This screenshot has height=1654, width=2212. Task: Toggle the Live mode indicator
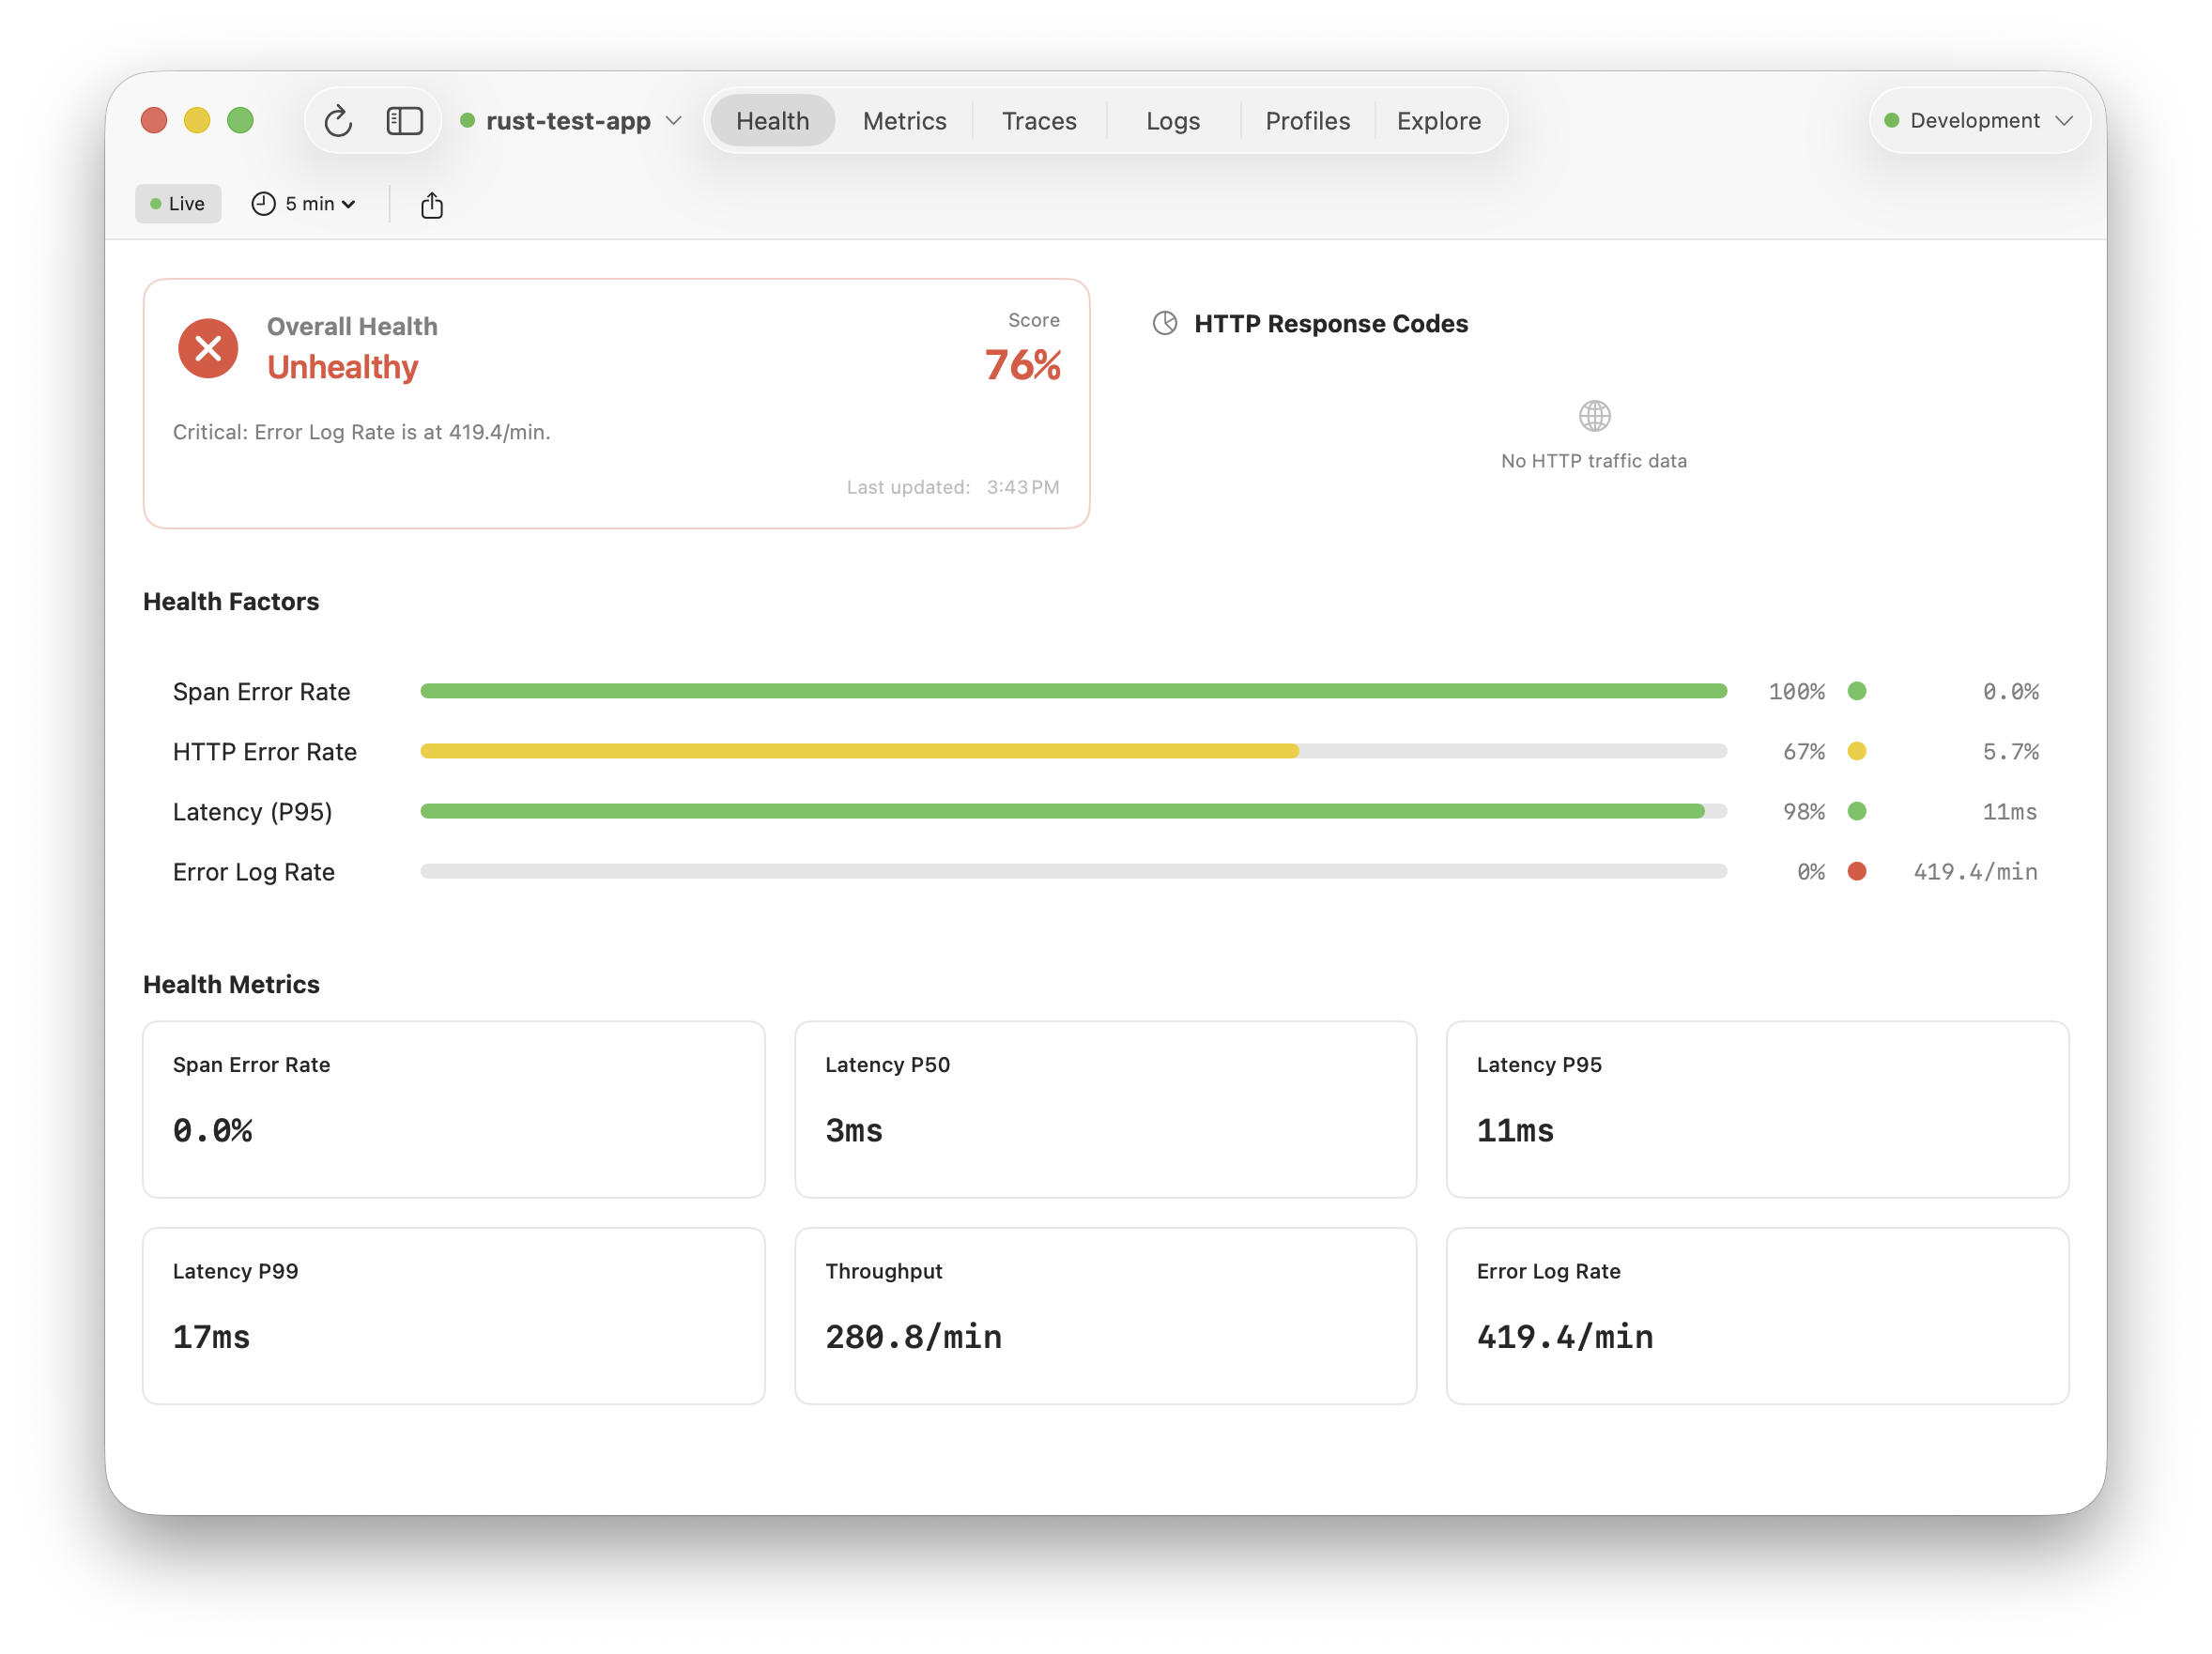coord(178,204)
